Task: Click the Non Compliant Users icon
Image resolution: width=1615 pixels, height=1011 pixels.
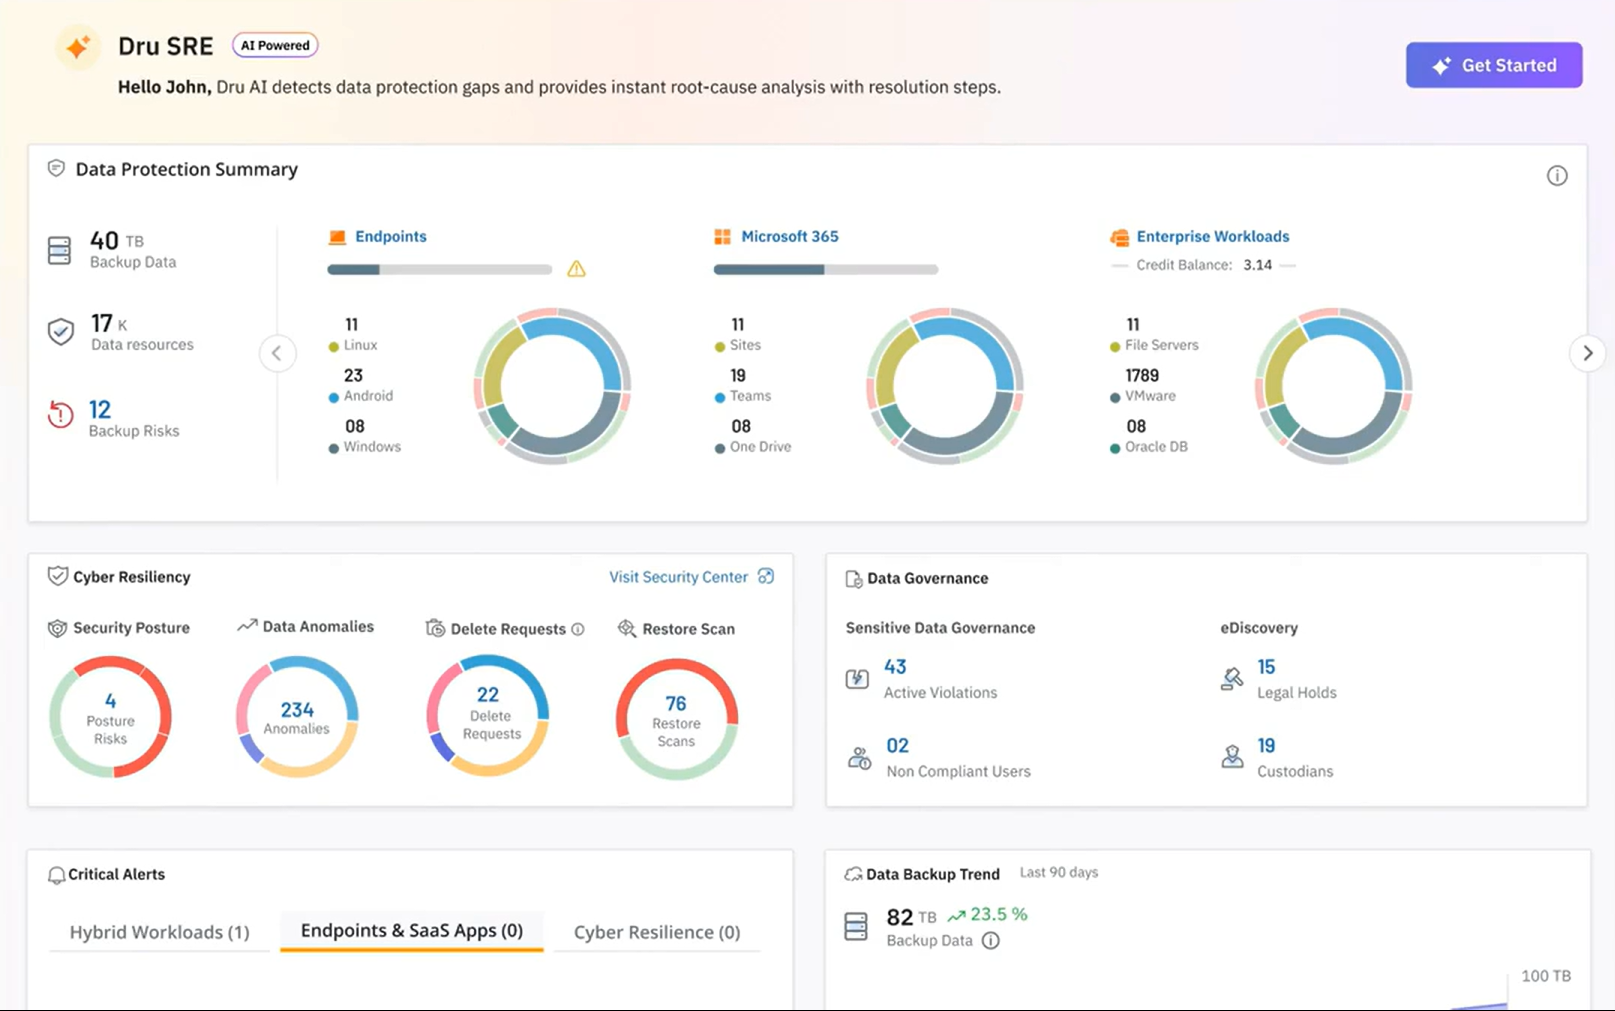Action: 859,758
